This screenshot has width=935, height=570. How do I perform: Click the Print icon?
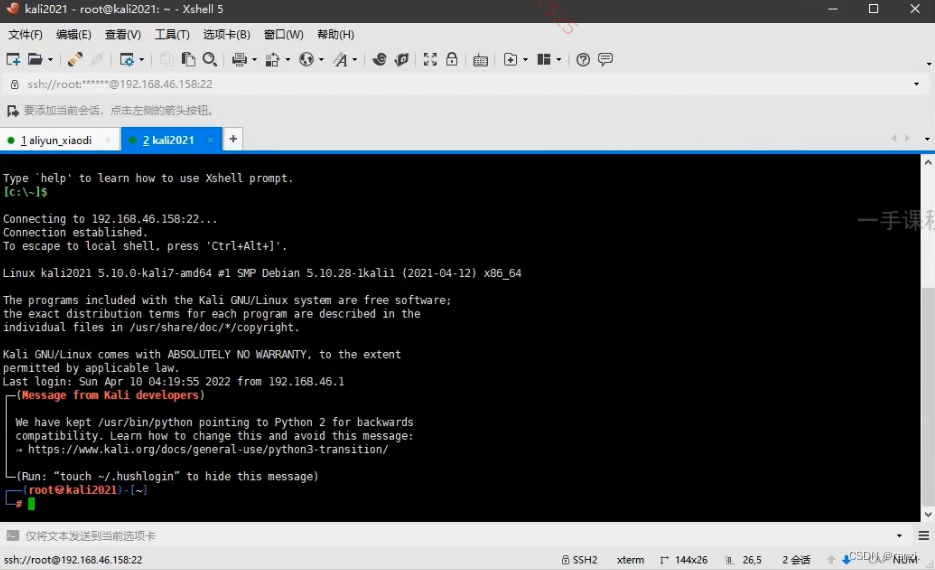pos(239,59)
